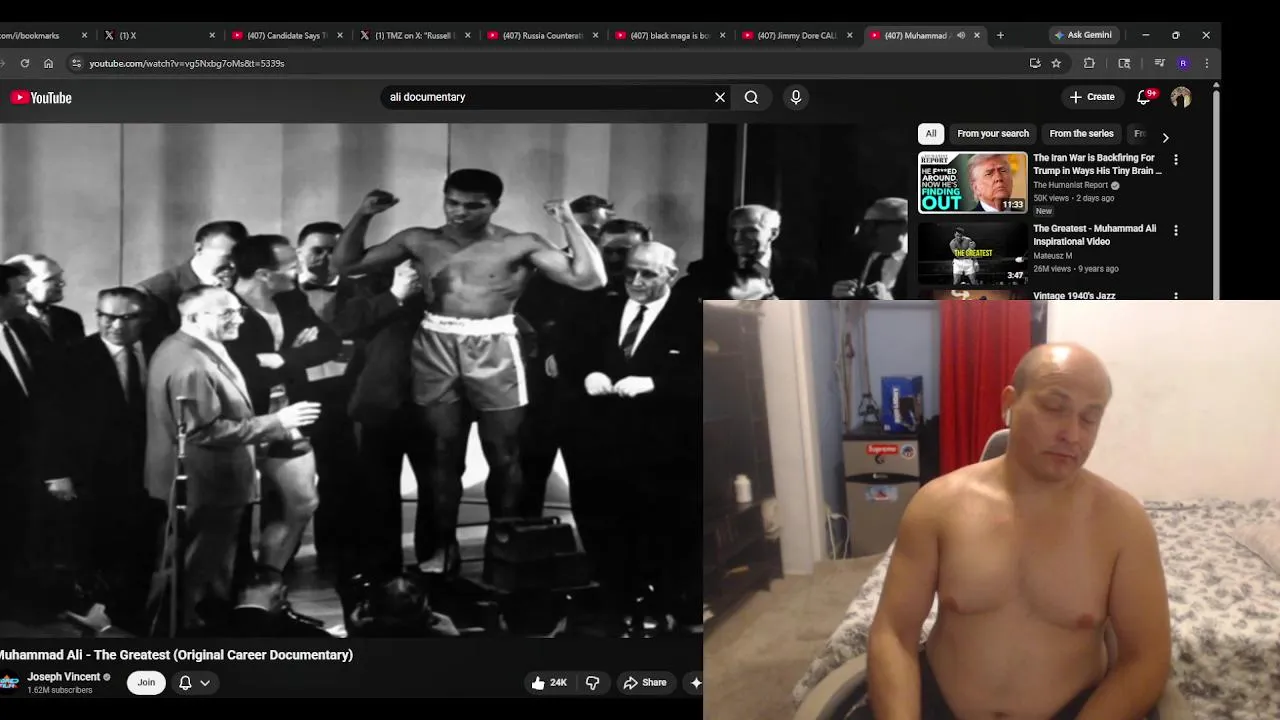Open media controls icon in toolbar
Viewport: 1280px width, 720px height.
coord(1159,63)
